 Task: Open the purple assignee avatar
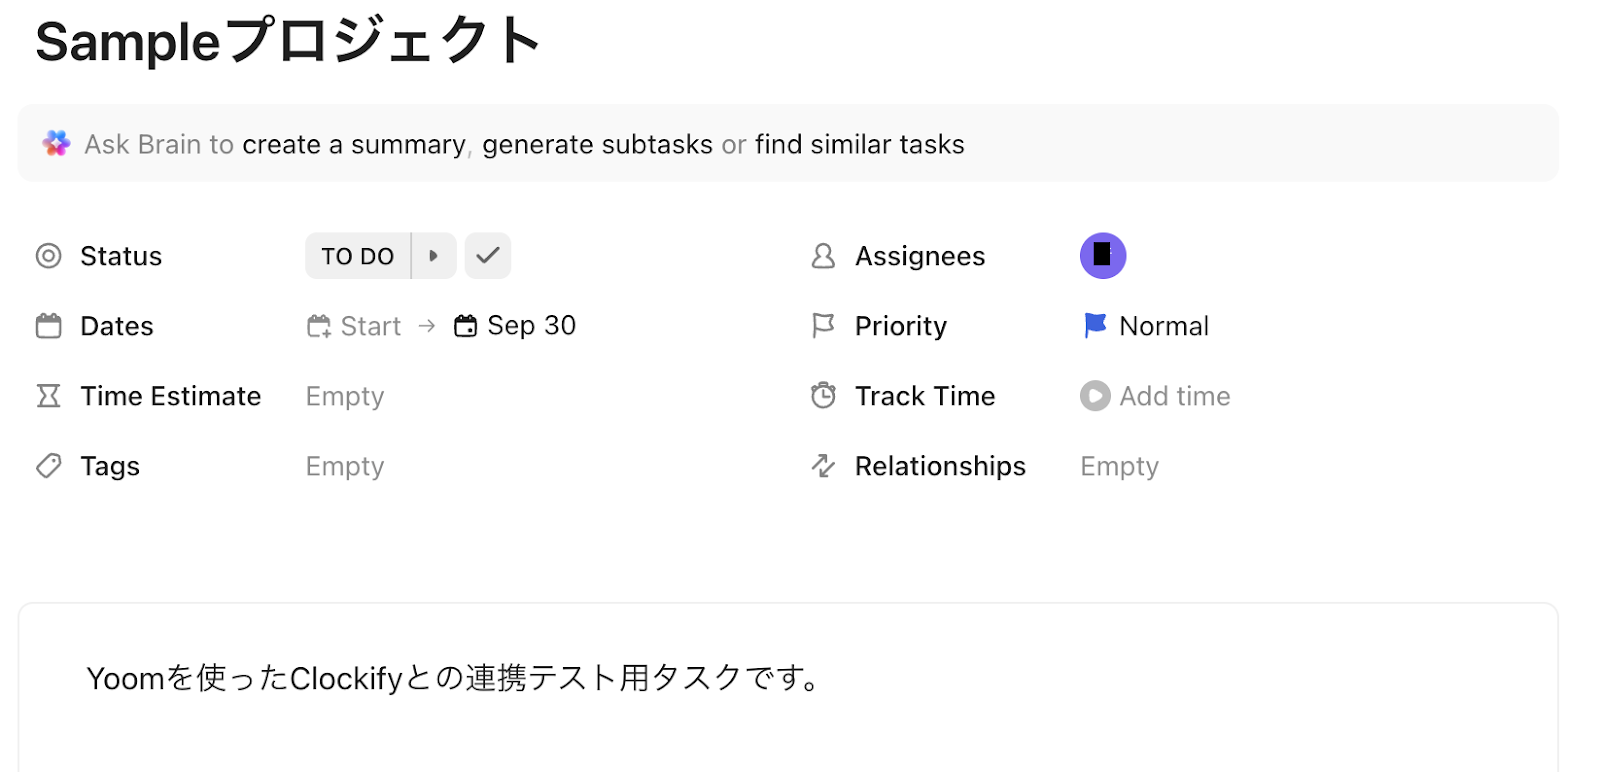pyautogui.click(x=1102, y=256)
